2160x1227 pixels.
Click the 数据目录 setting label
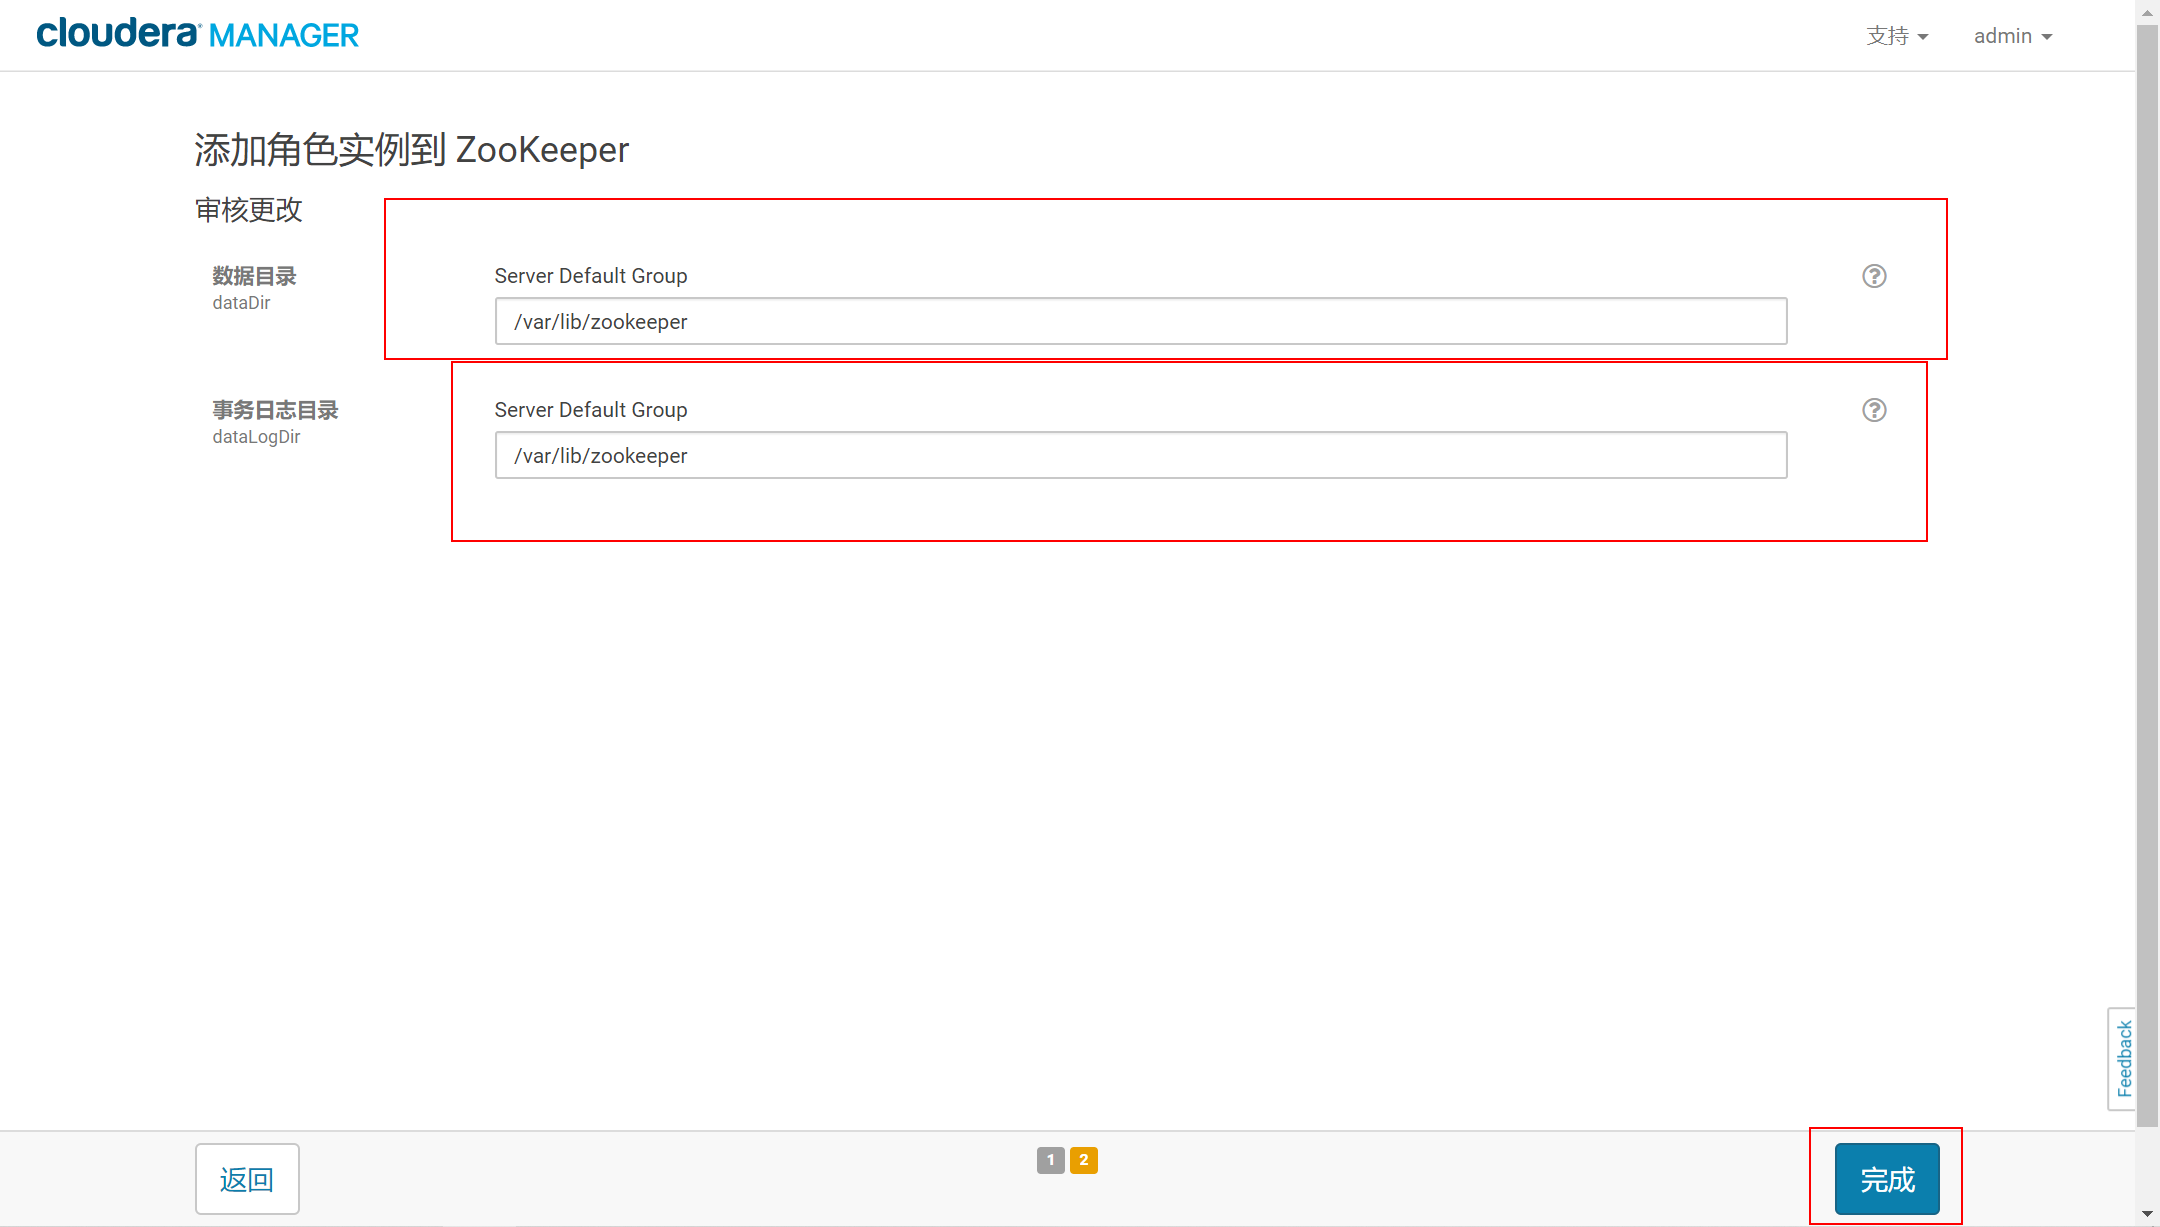click(254, 276)
